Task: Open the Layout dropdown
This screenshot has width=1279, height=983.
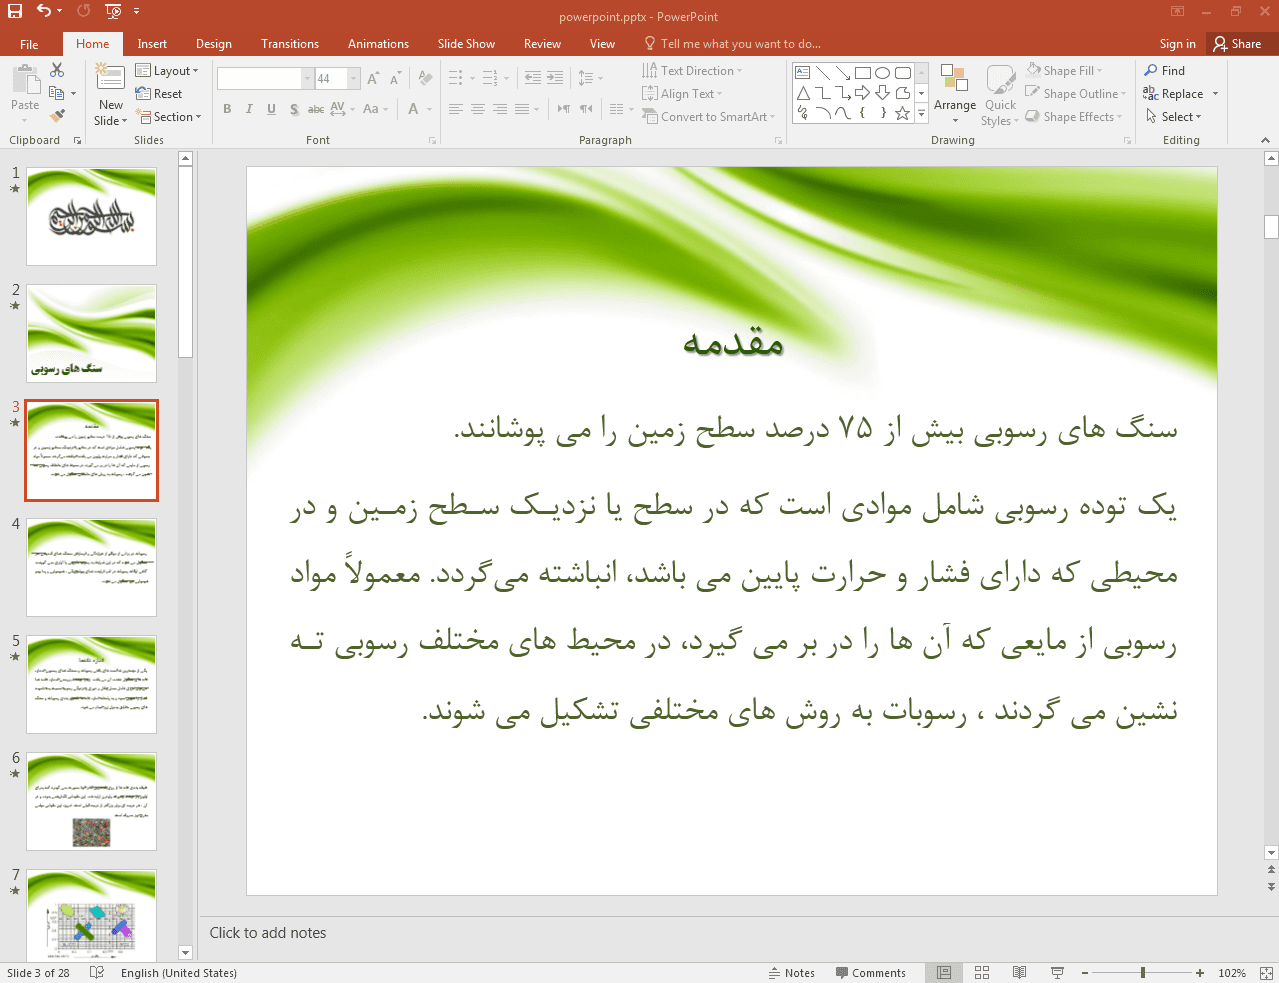Action: pos(167,71)
